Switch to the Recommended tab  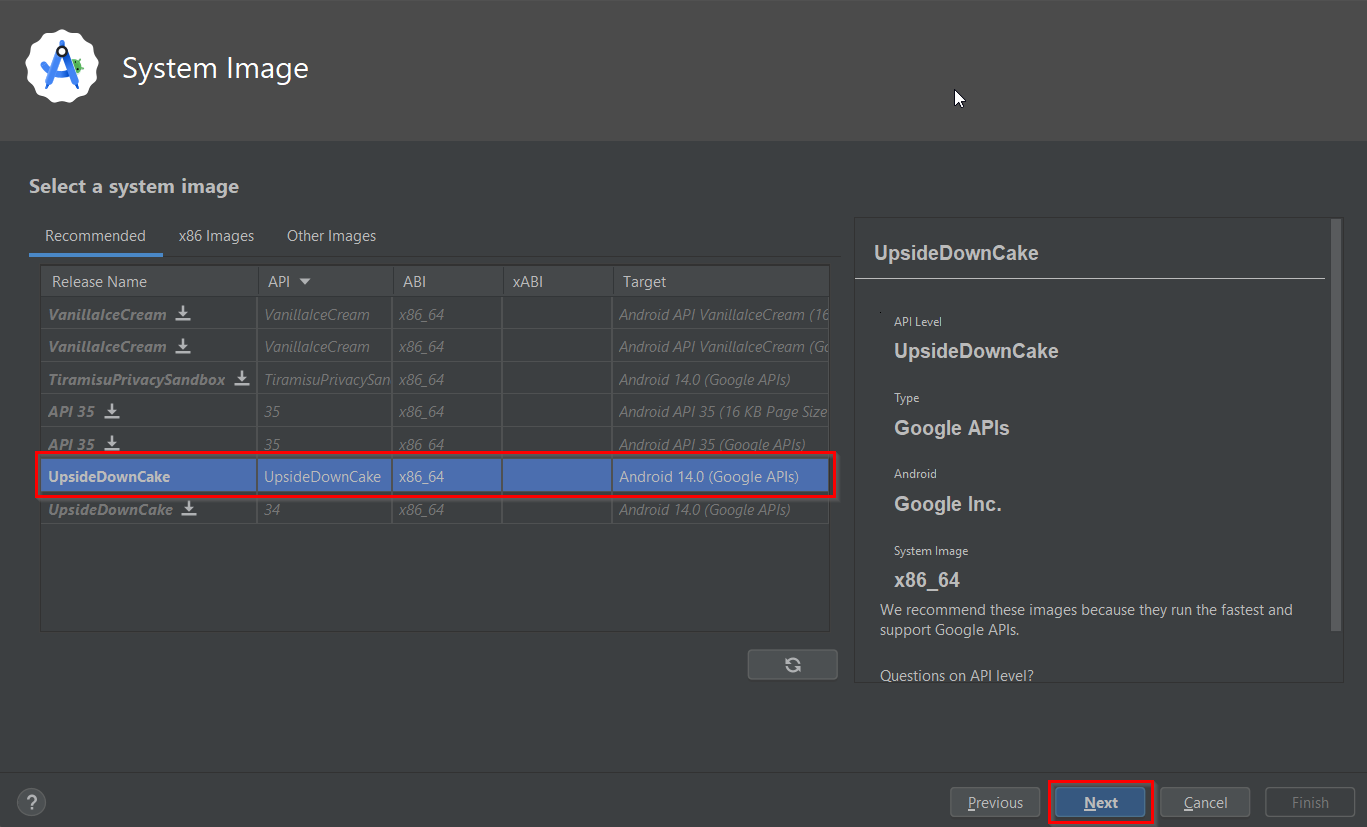pyautogui.click(x=95, y=236)
